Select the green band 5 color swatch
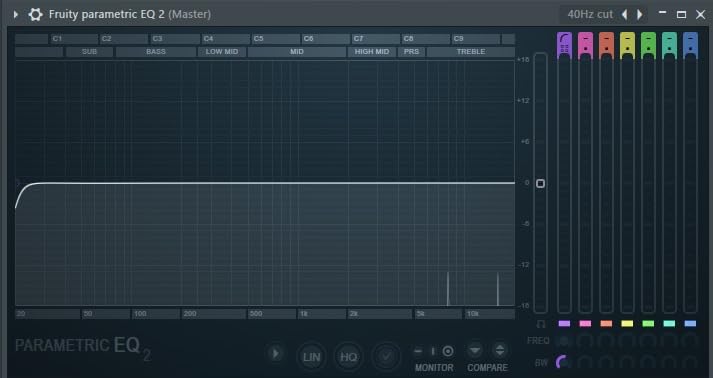713x378 pixels. (x=648, y=324)
